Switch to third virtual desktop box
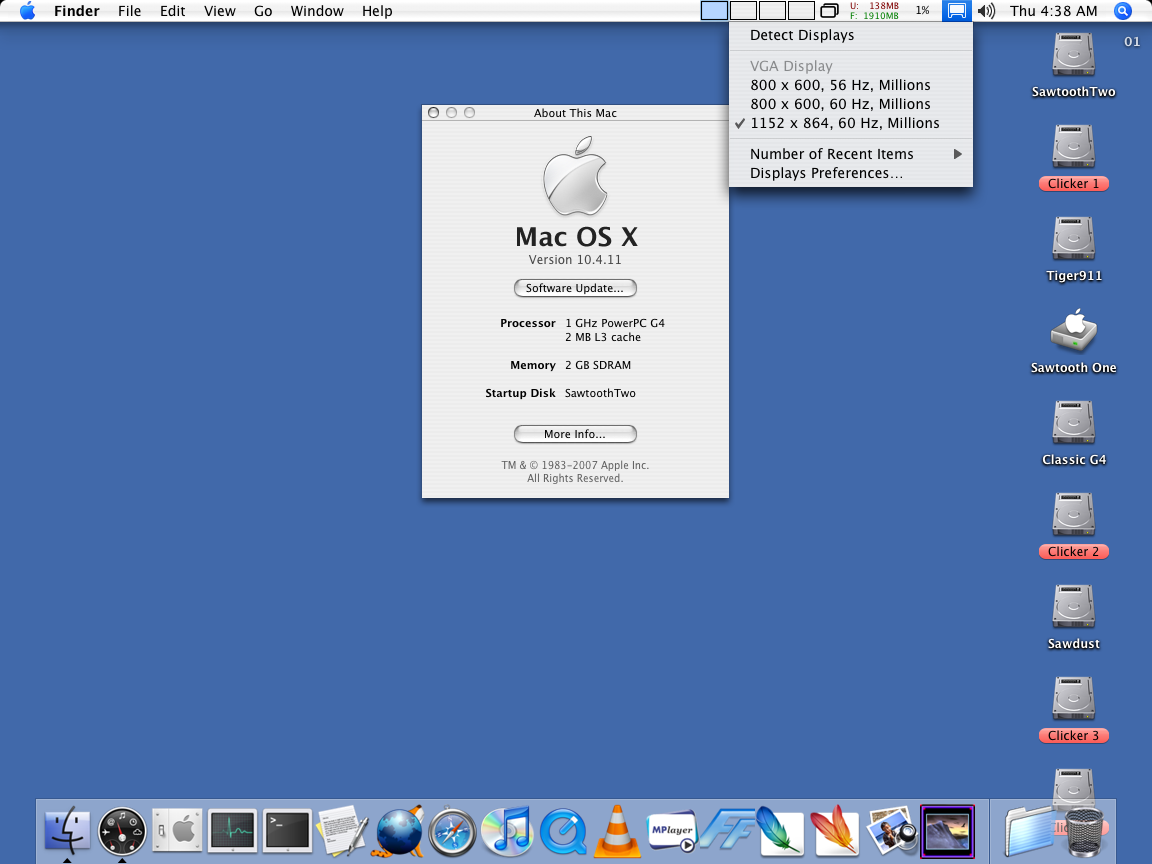Viewport: 1152px width, 864px height. click(771, 11)
